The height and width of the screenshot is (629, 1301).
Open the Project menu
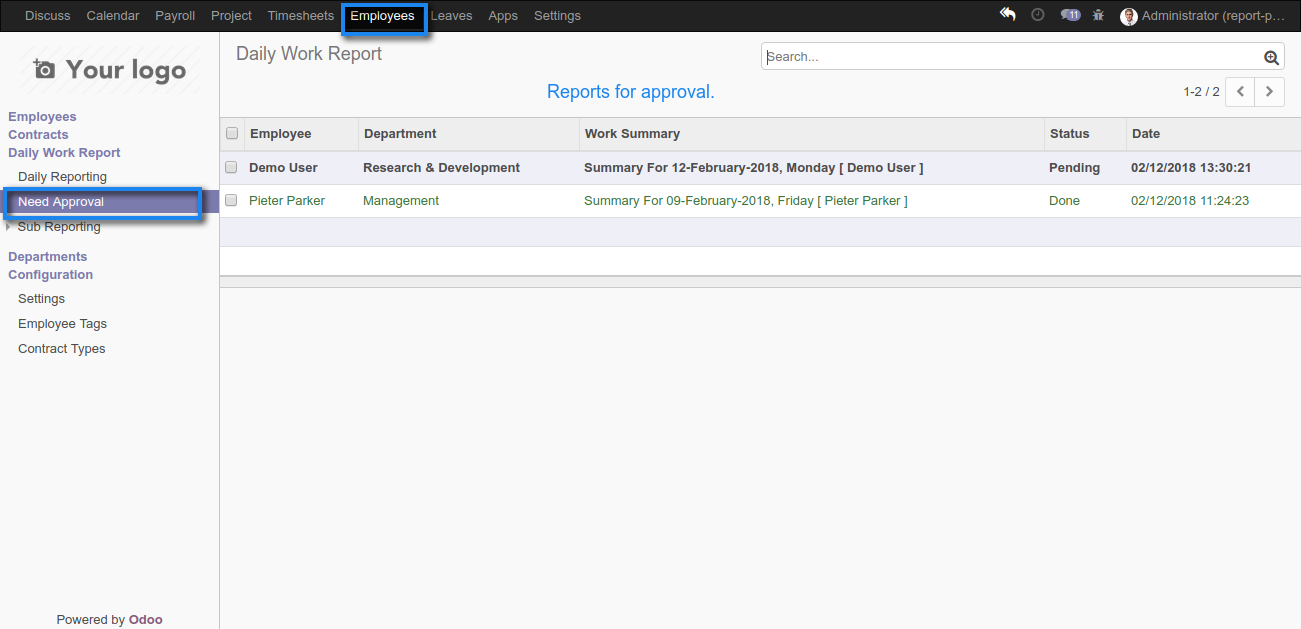[231, 16]
